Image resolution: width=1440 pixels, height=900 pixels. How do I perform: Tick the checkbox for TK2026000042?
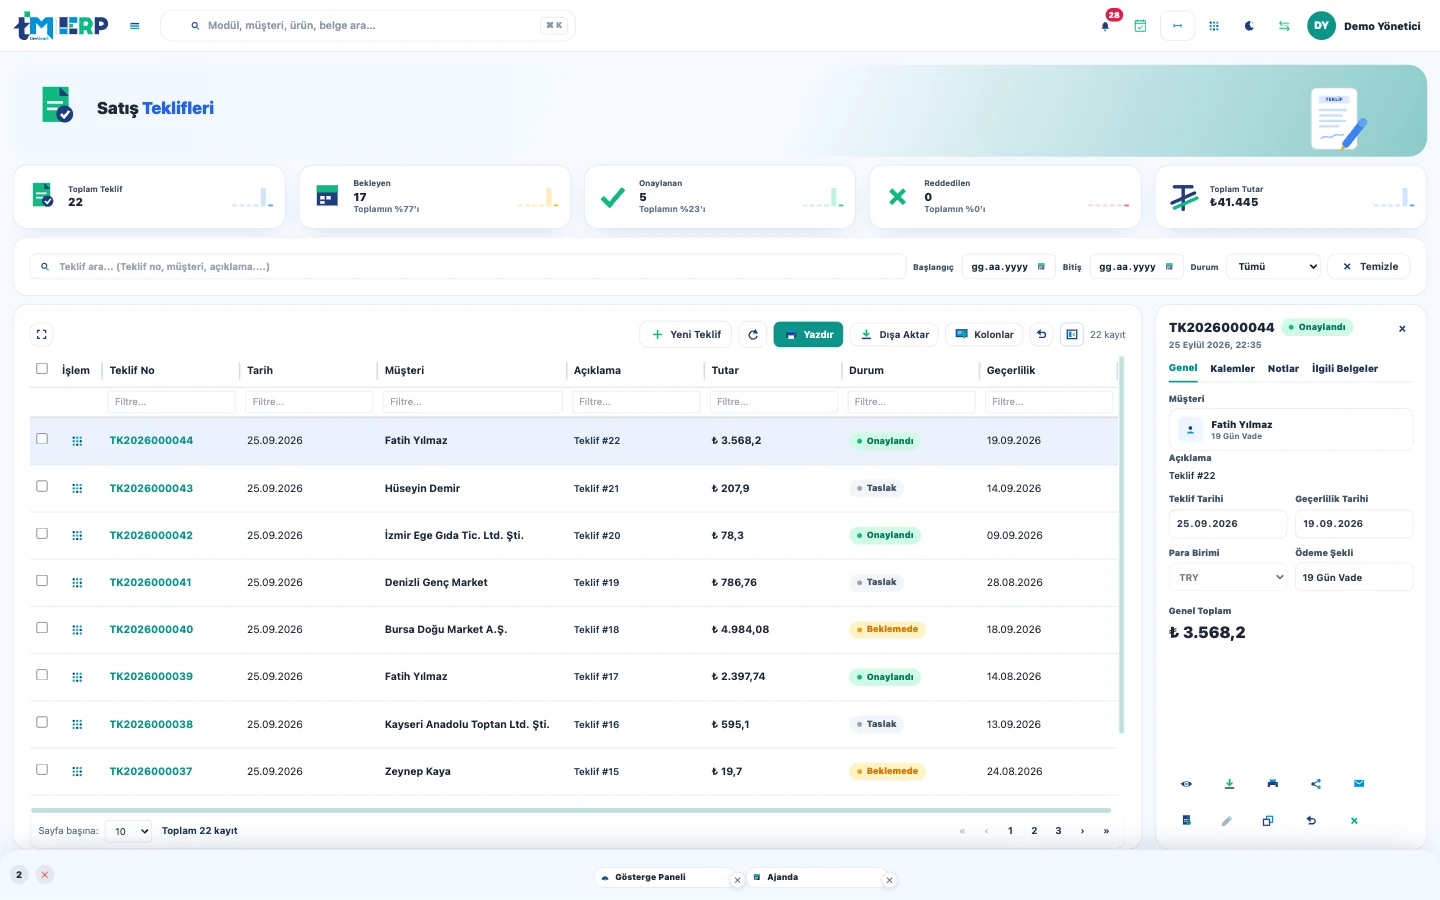[x=42, y=533]
